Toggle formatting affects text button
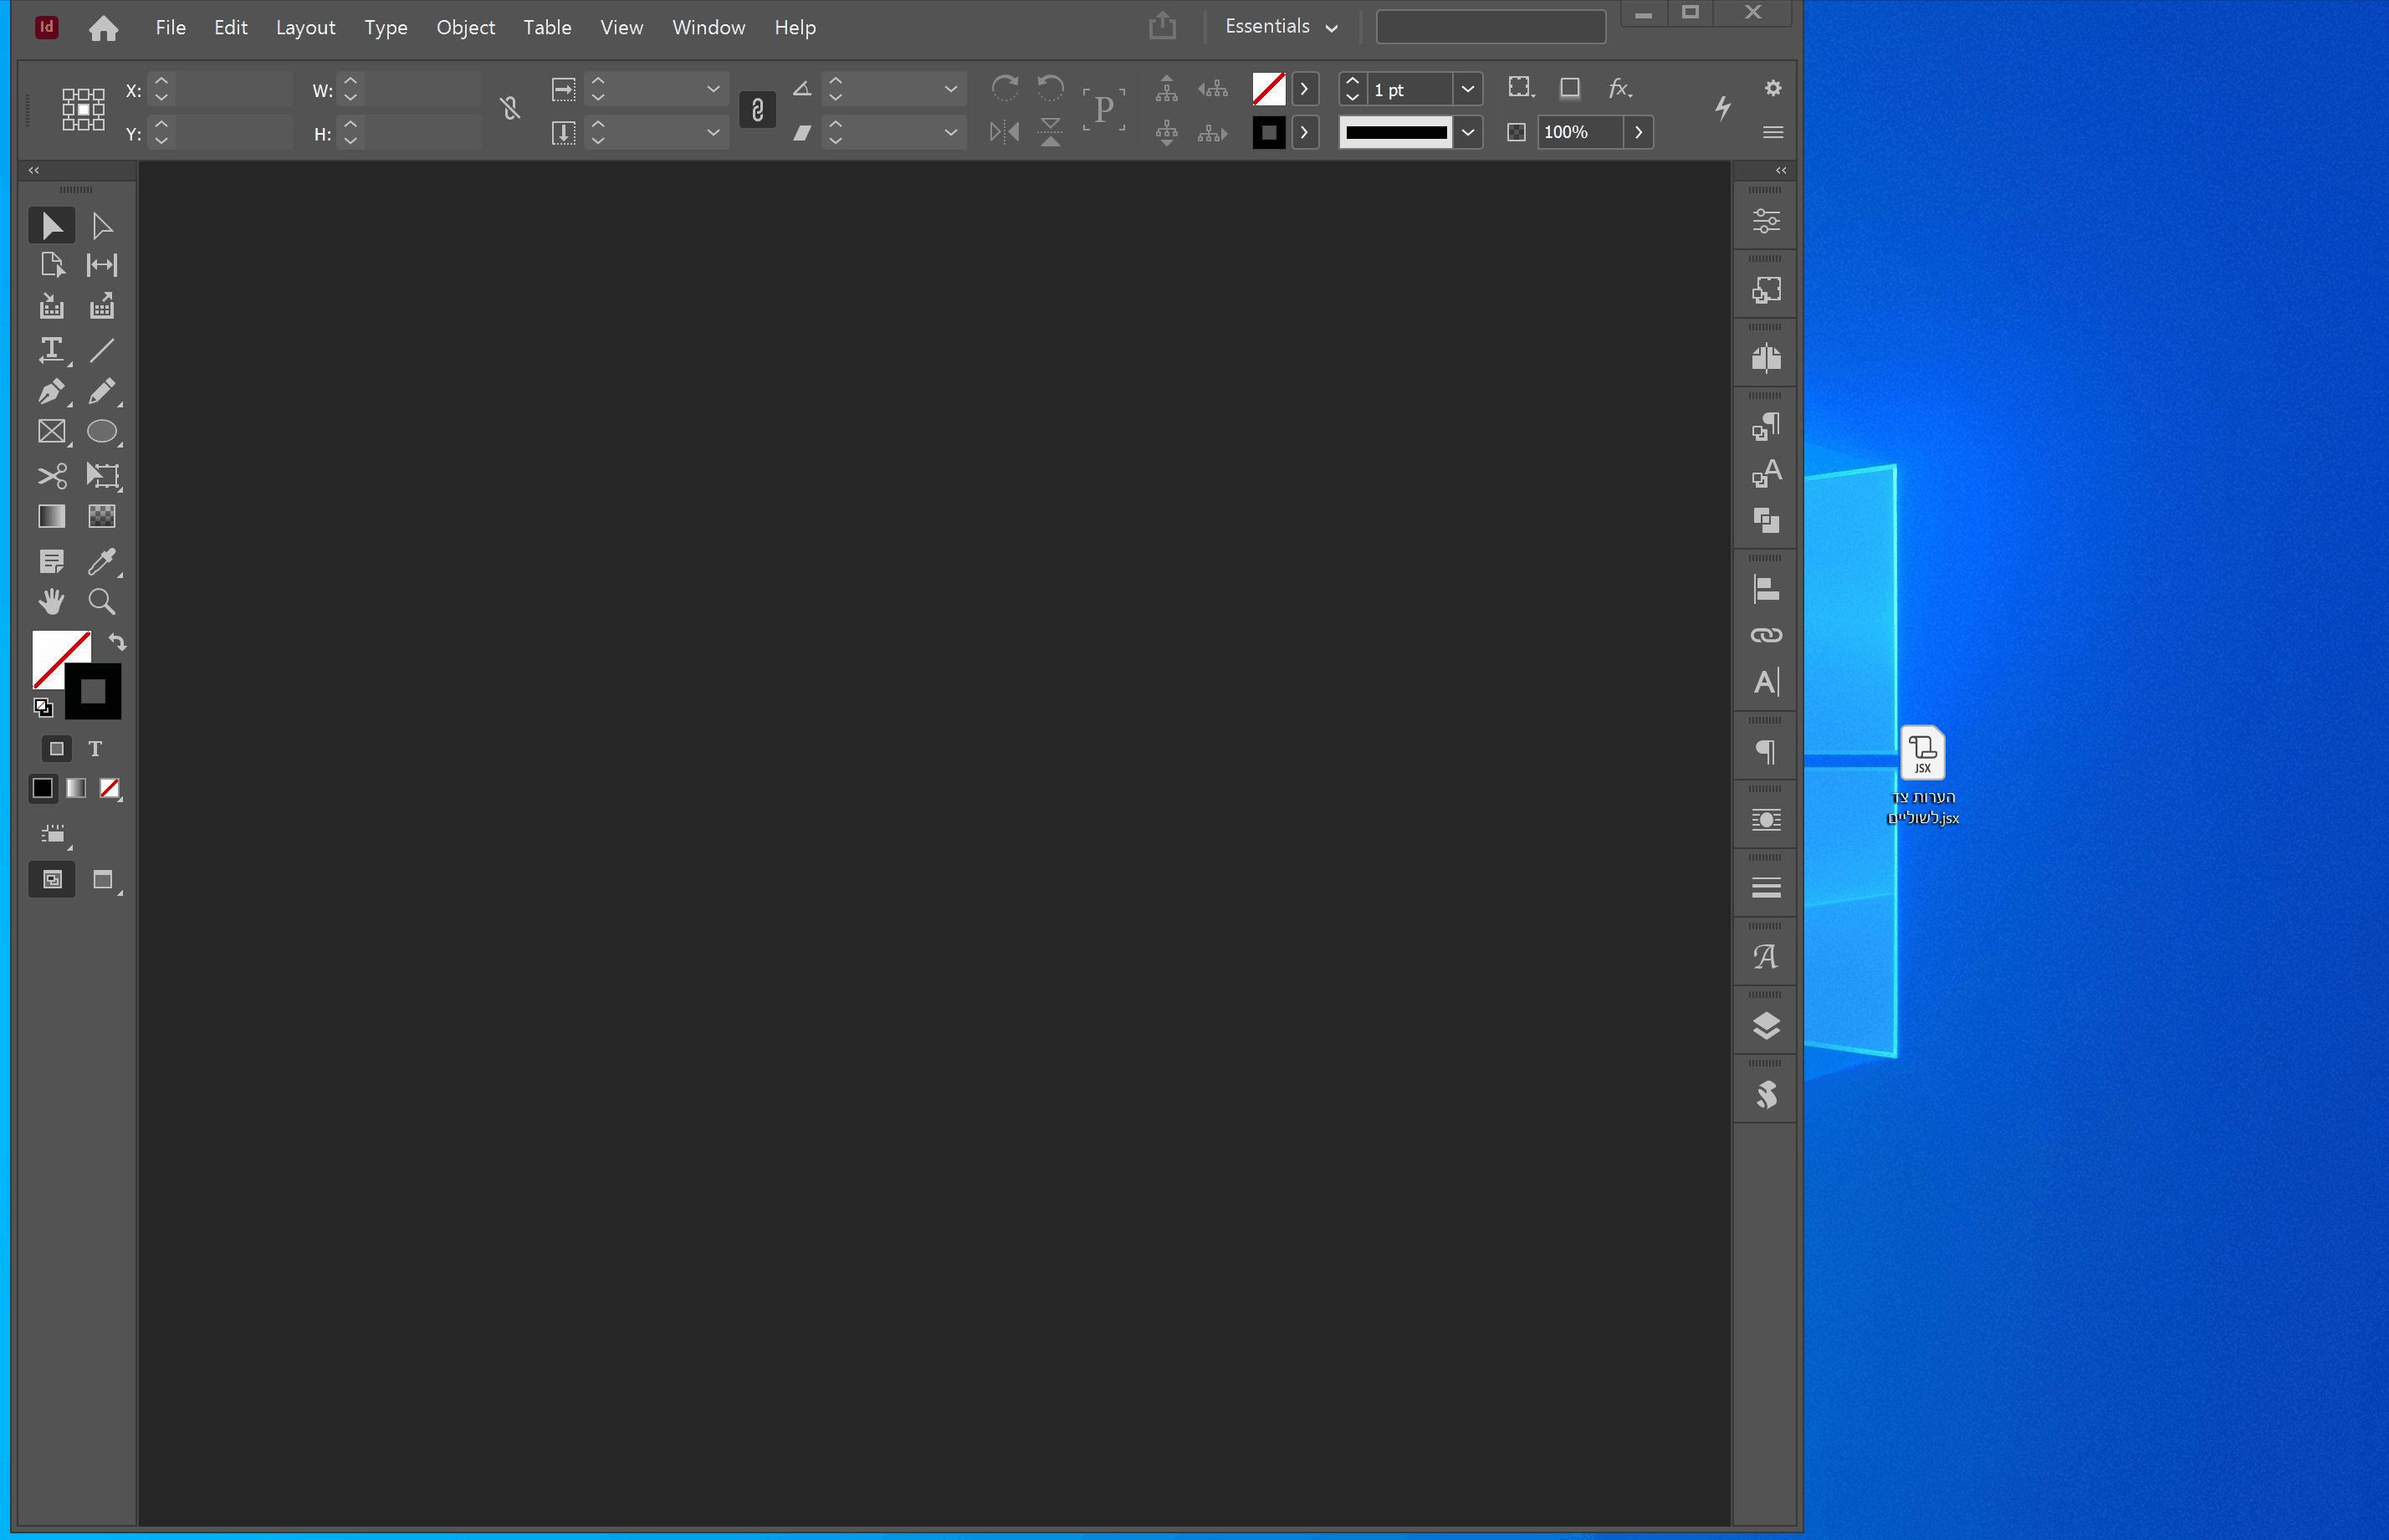The height and width of the screenshot is (1540, 2389). 95,749
